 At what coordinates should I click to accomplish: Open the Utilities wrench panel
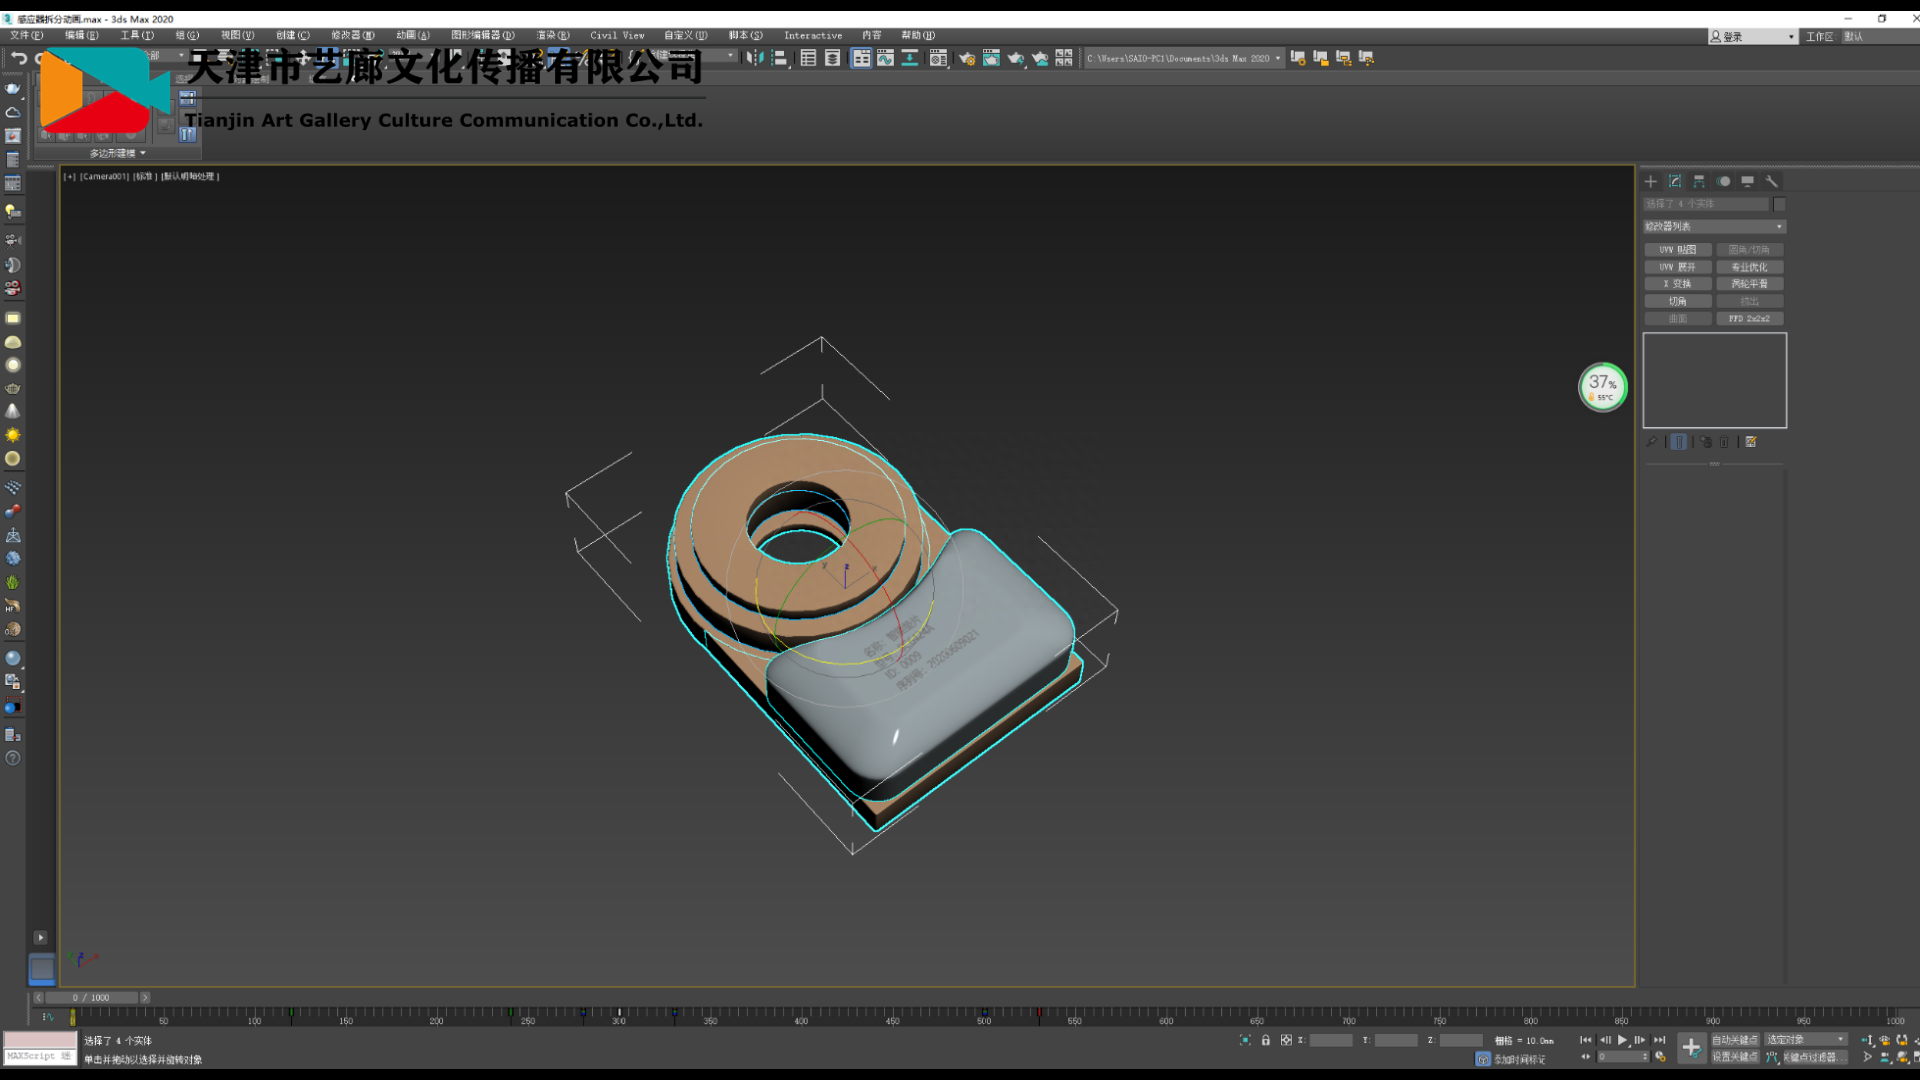coord(1772,181)
